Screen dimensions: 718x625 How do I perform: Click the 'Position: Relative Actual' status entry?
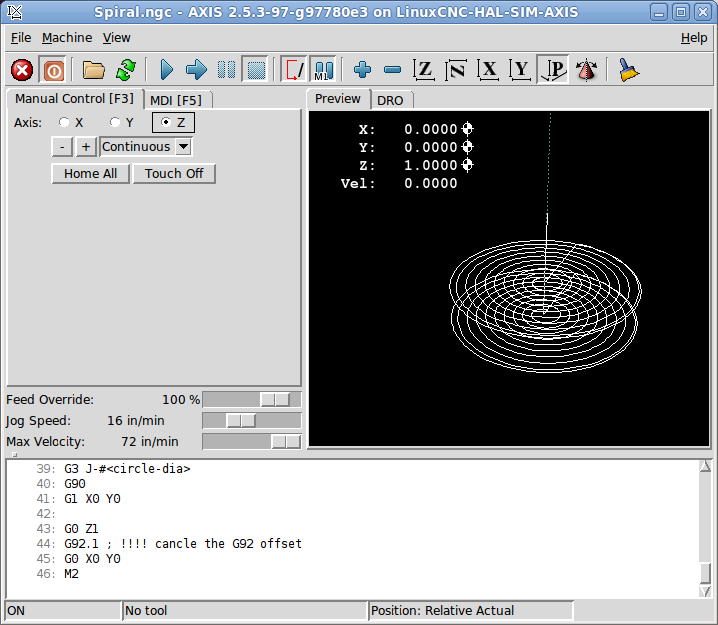[471, 611]
